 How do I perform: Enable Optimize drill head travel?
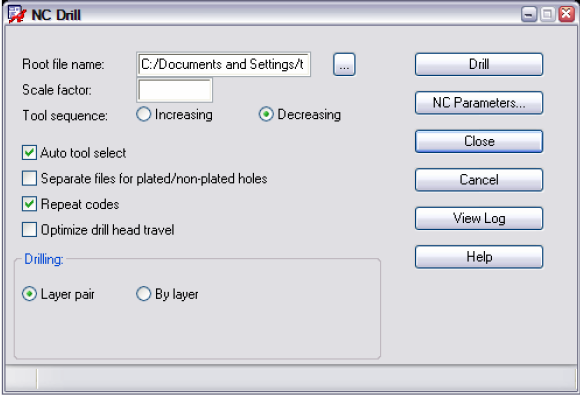tap(29, 230)
